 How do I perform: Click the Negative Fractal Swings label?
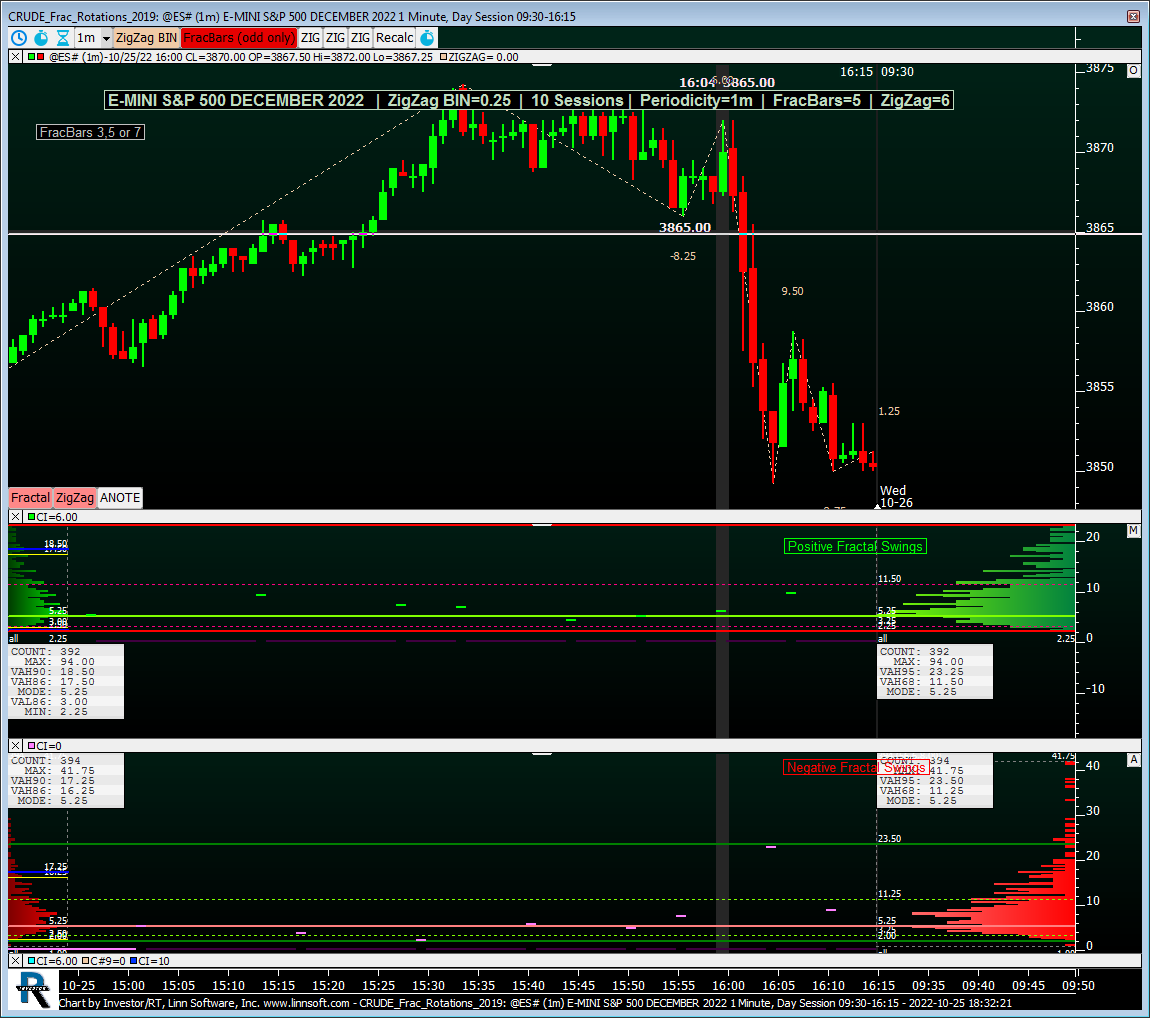click(x=856, y=768)
